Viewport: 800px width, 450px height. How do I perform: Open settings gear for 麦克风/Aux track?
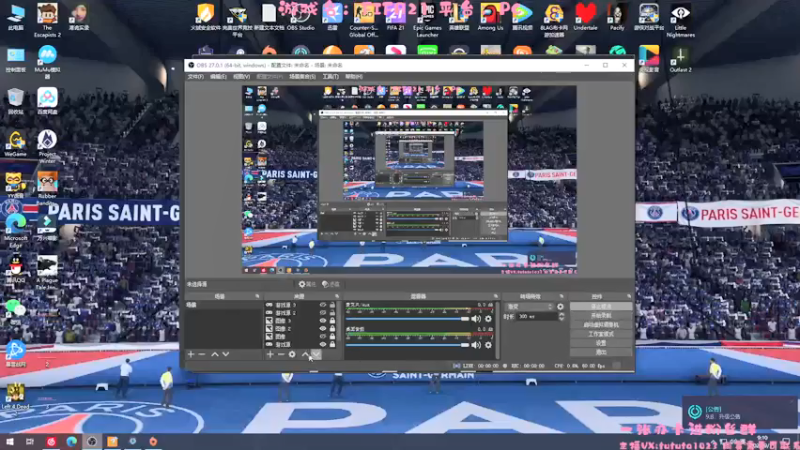click(488, 318)
